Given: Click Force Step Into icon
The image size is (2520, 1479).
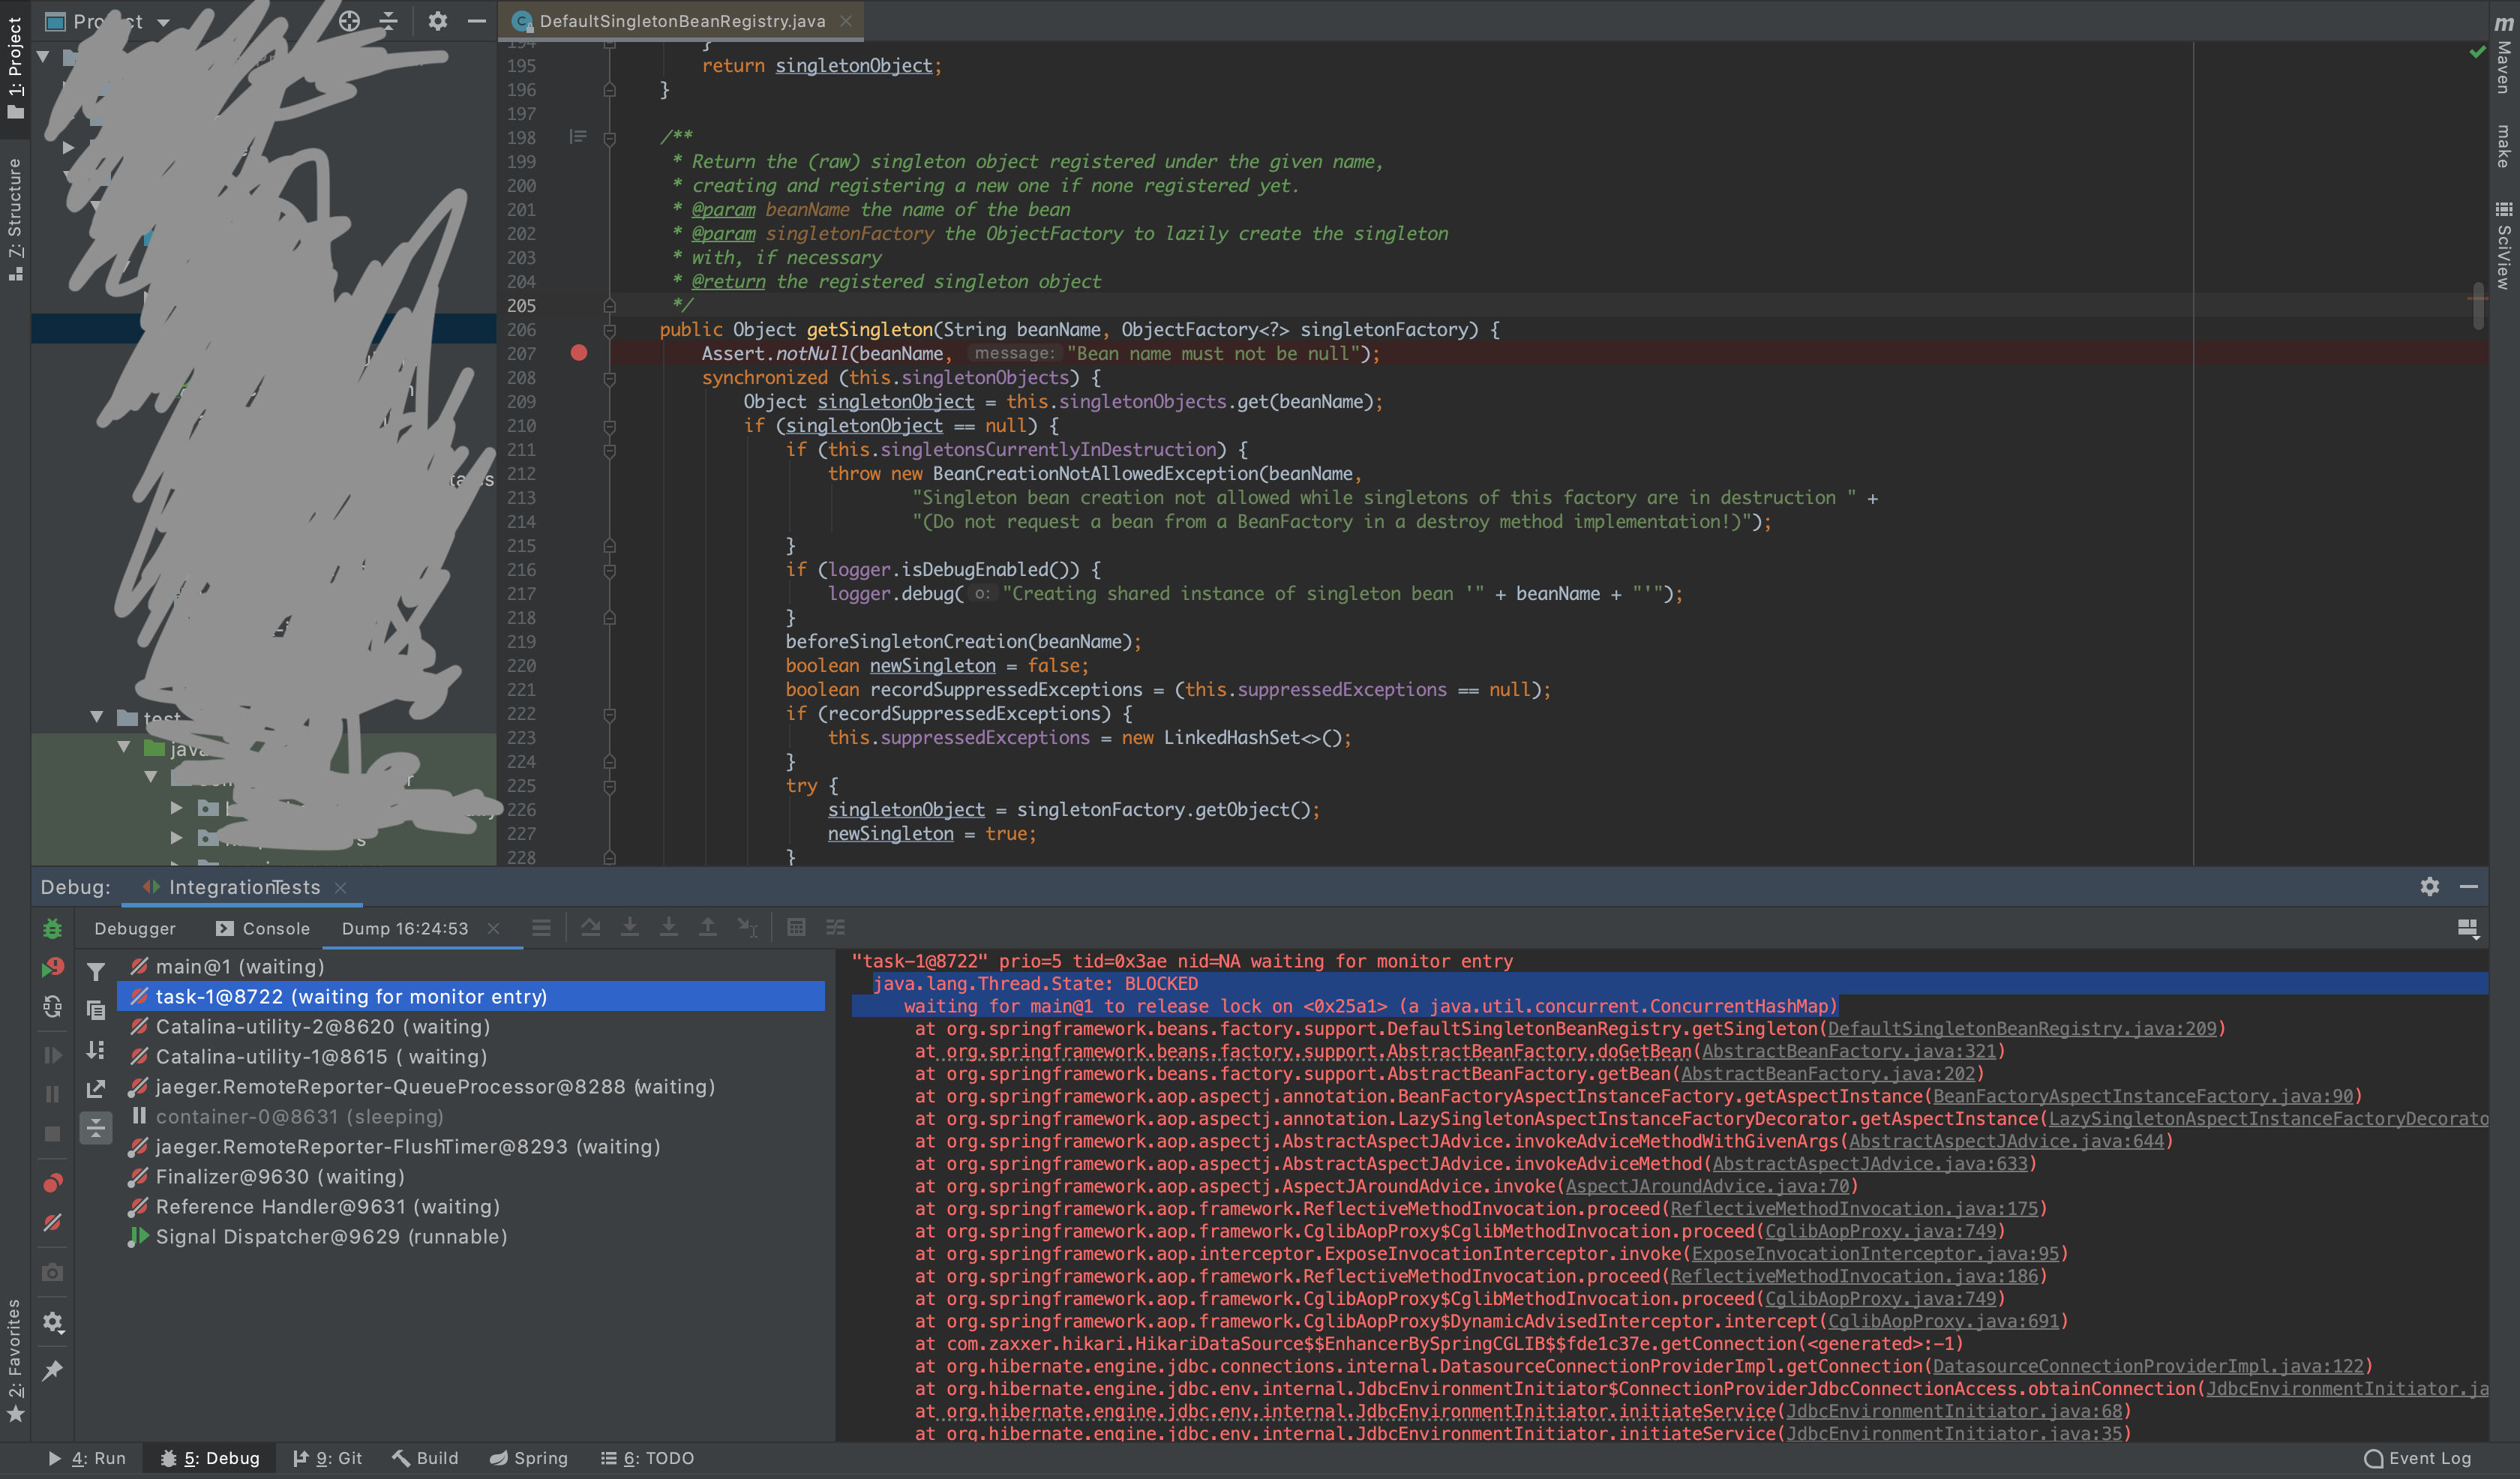Looking at the screenshot, I should pos(669,928).
